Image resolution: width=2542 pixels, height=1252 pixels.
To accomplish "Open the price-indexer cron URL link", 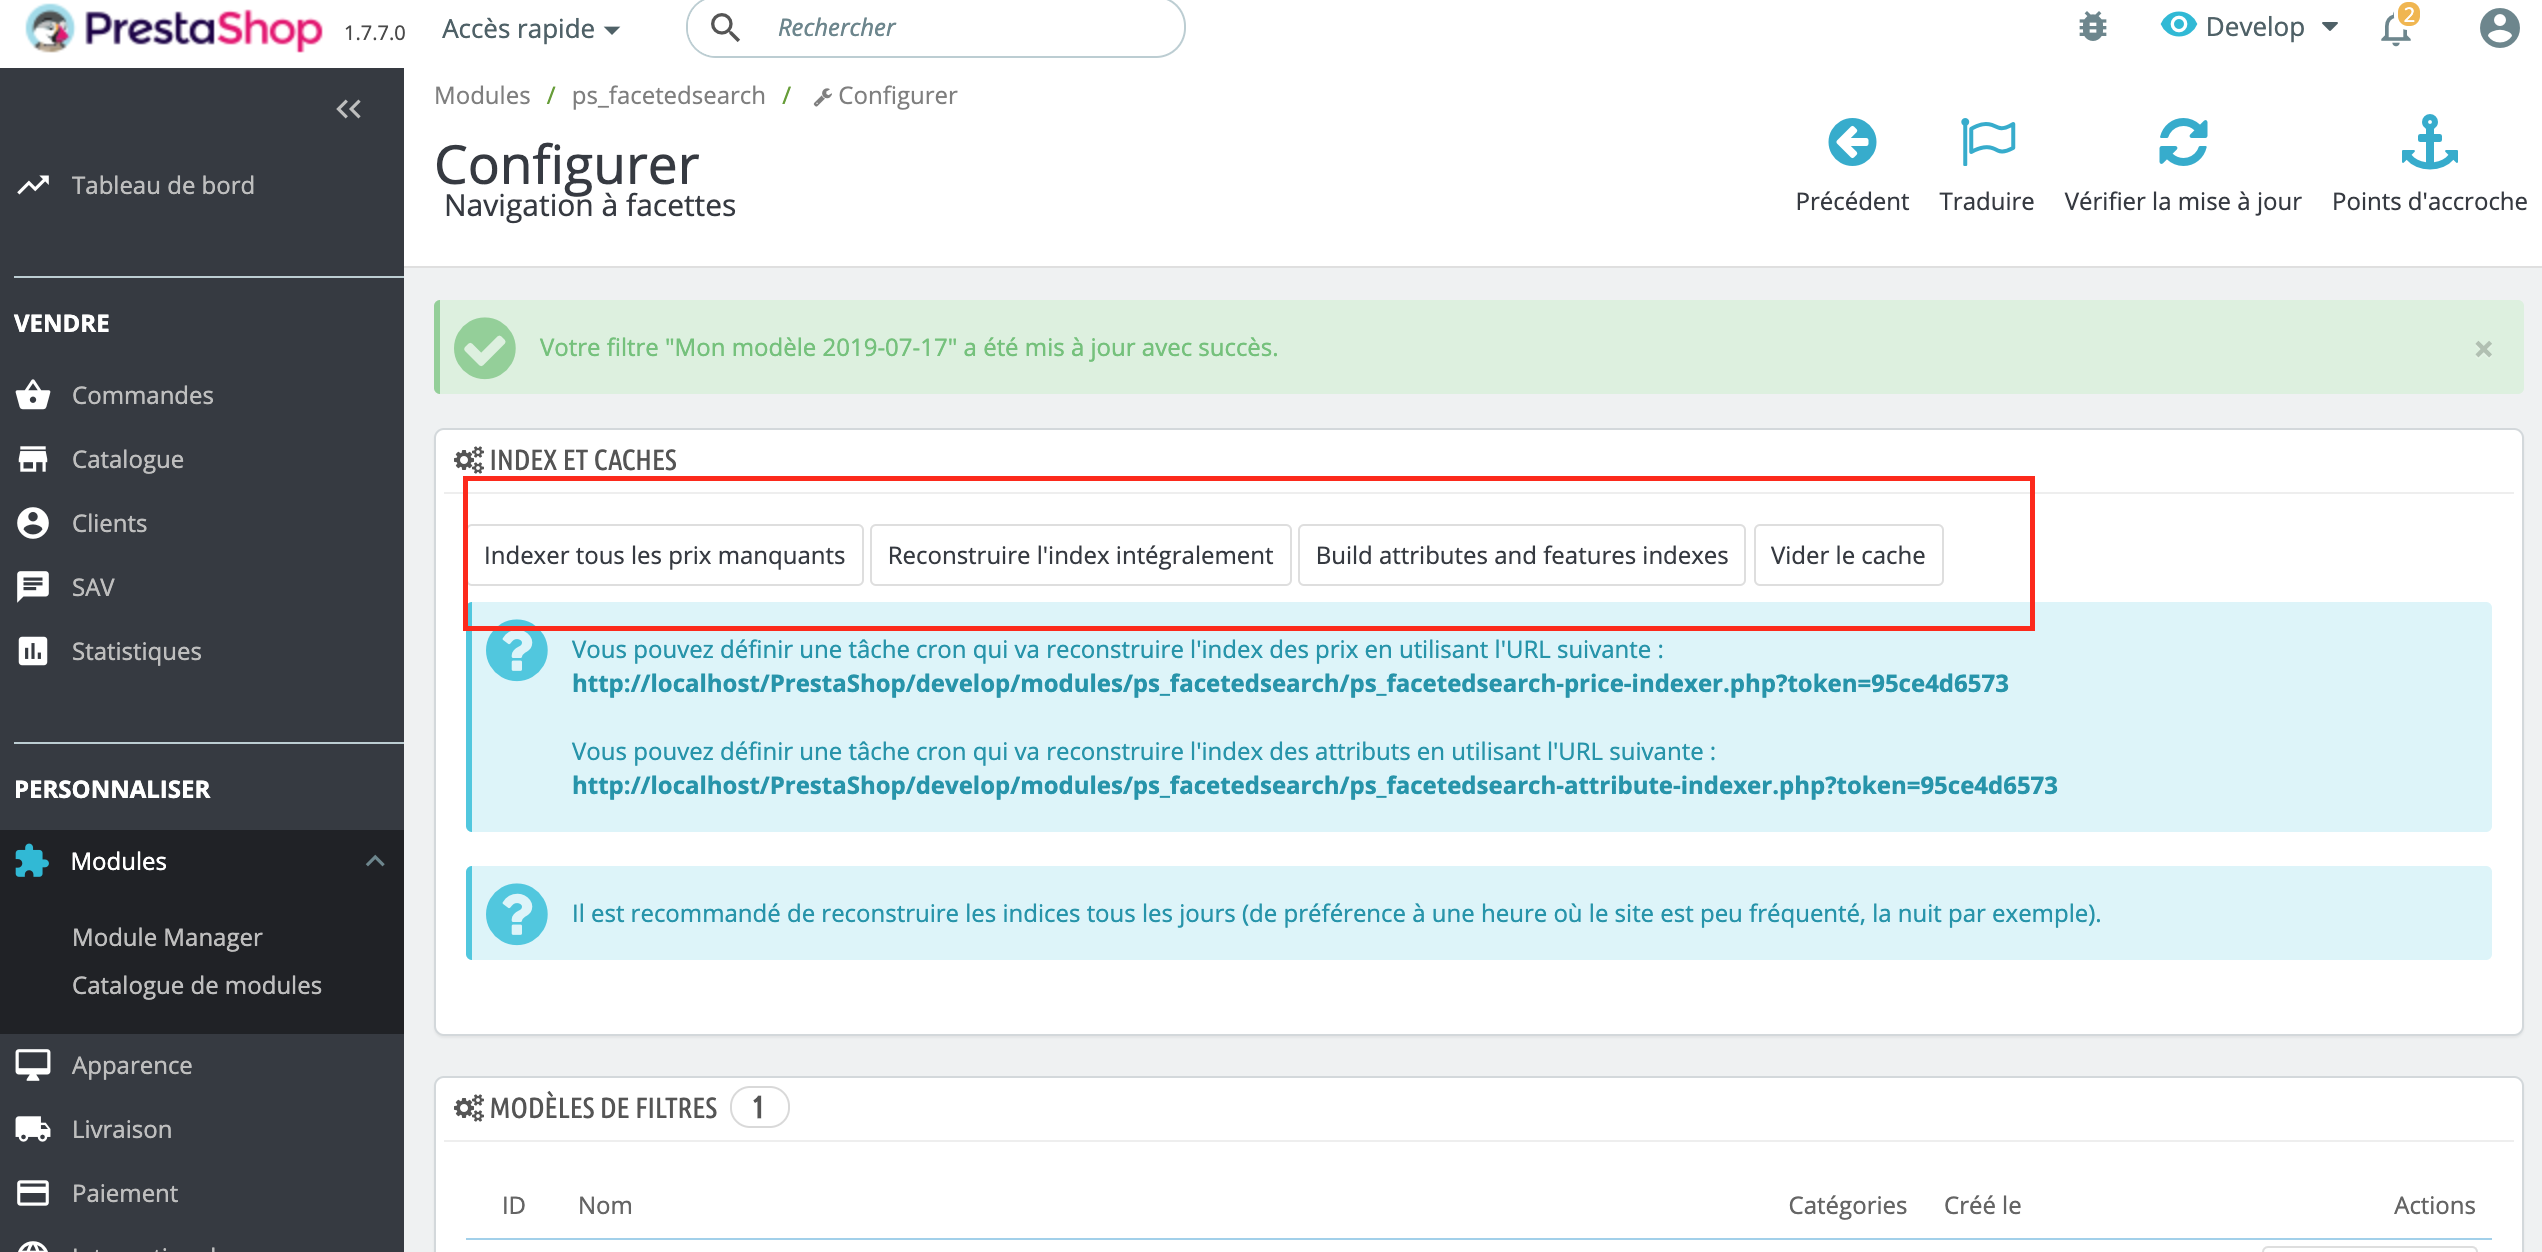I will [1290, 683].
